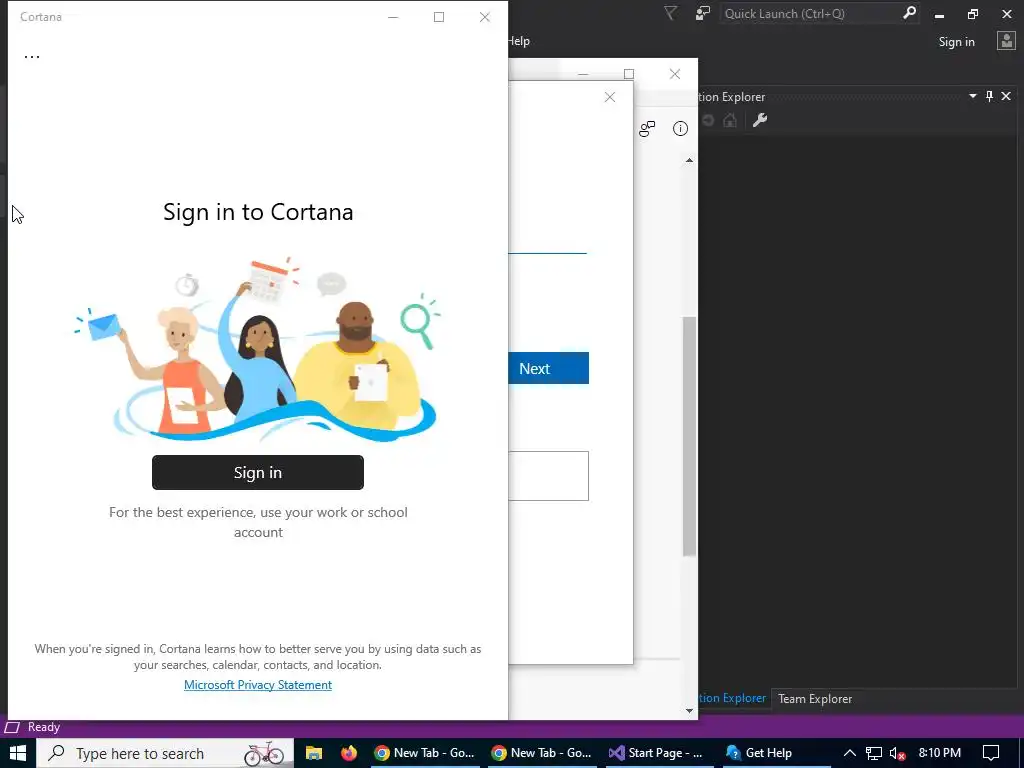1024x768 pixels.
Task: Close the Visual Studio window
Action: click(1007, 14)
